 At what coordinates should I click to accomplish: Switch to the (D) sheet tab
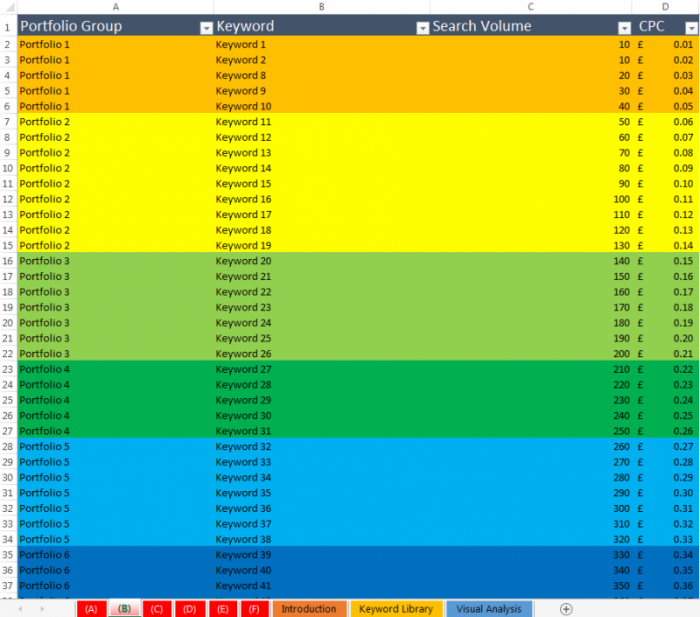[190, 609]
